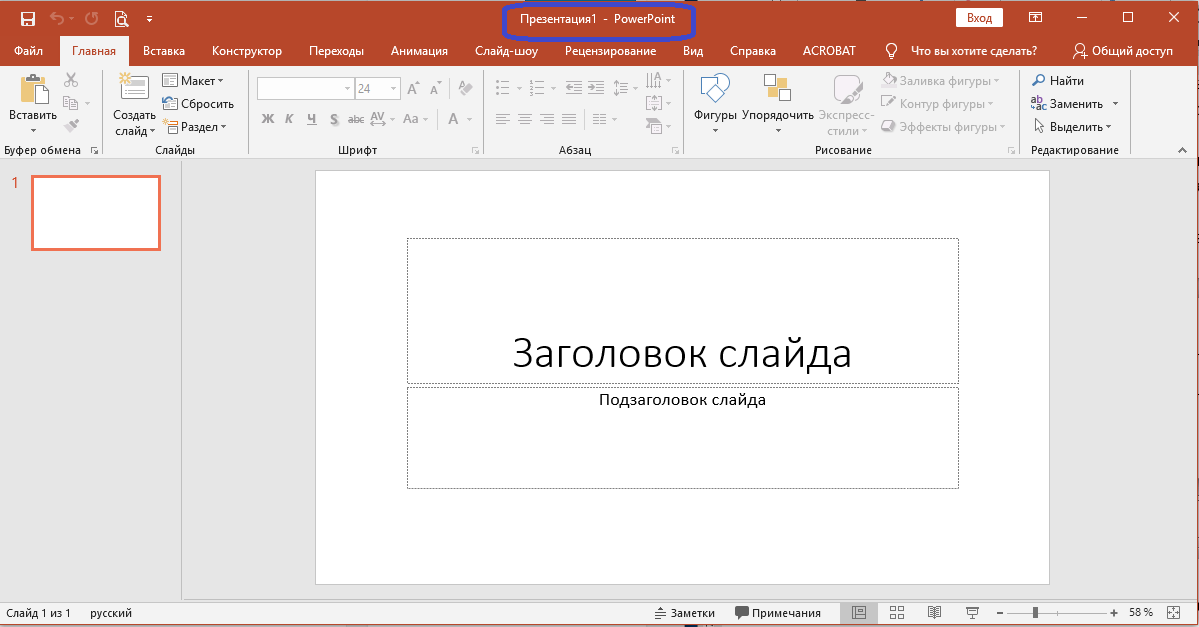Switch to the Анимация tab
Screen dimensions: 1199x627
[419, 51]
